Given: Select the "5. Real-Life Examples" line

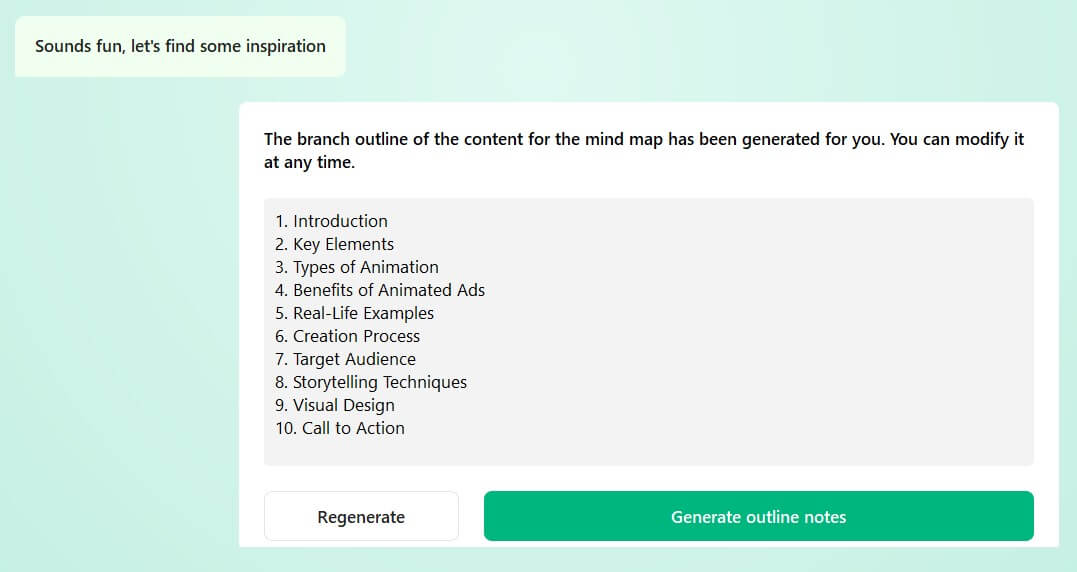Looking at the screenshot, I should [x=354, y=313].
